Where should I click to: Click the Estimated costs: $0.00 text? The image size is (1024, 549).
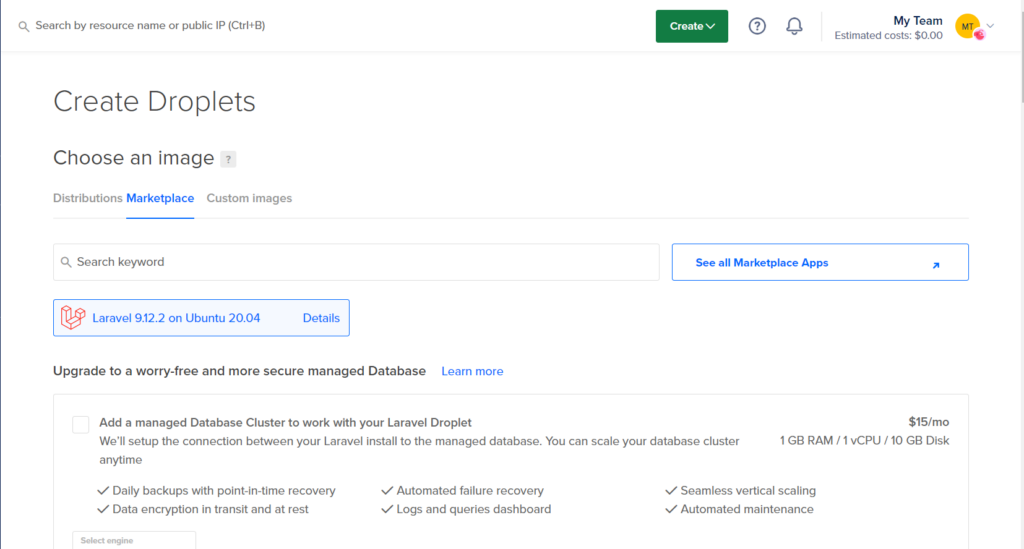click(x=888, y=35)
